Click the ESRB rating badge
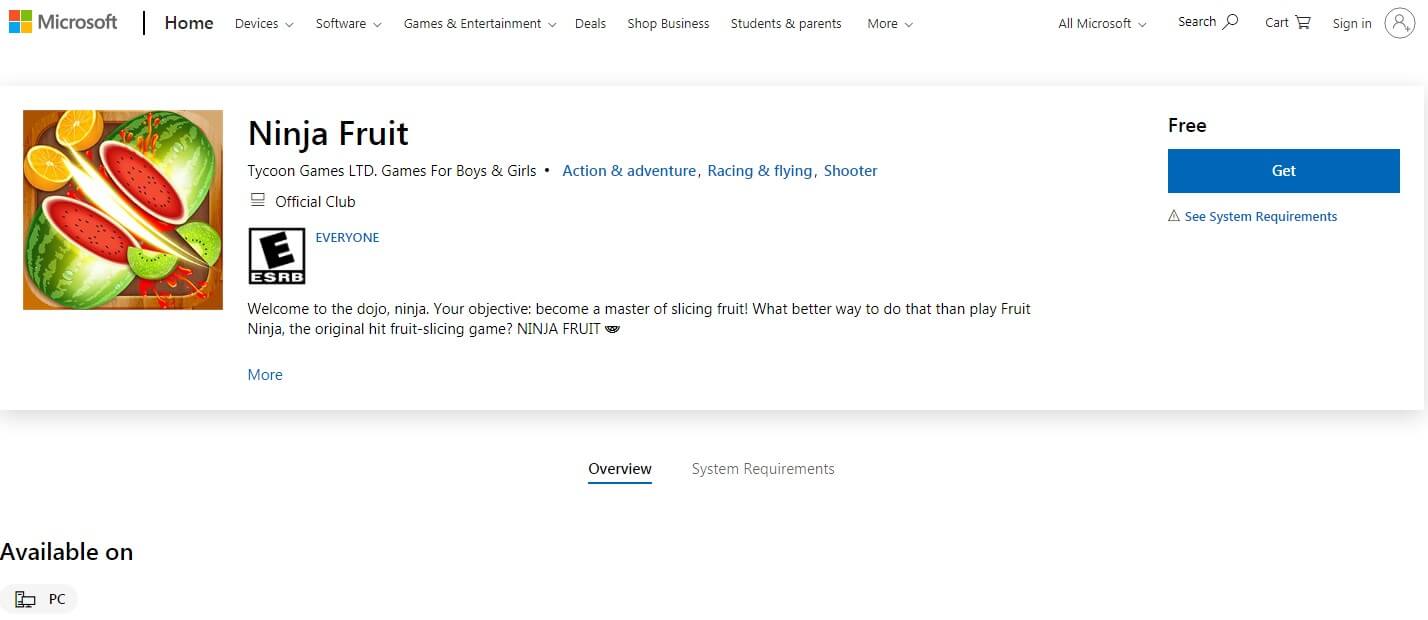Viewport: 1428px width, 620px height. [277, 256]
